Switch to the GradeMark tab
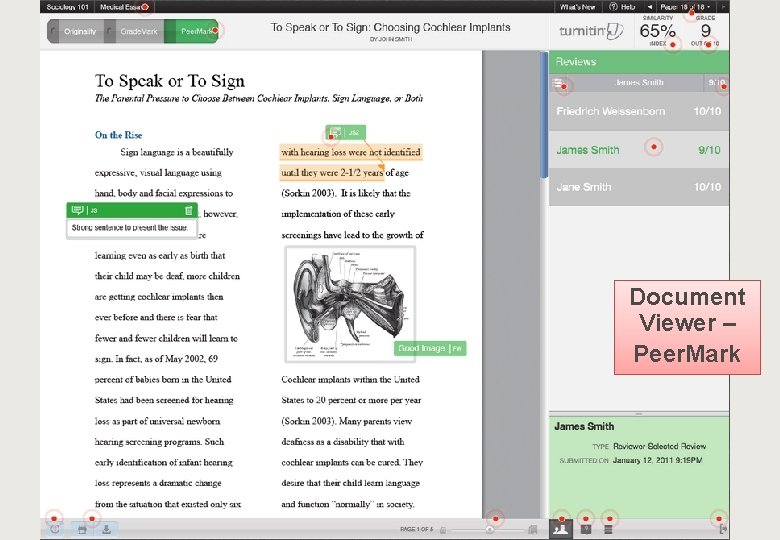The image size is (780, 540). (138, 31)
